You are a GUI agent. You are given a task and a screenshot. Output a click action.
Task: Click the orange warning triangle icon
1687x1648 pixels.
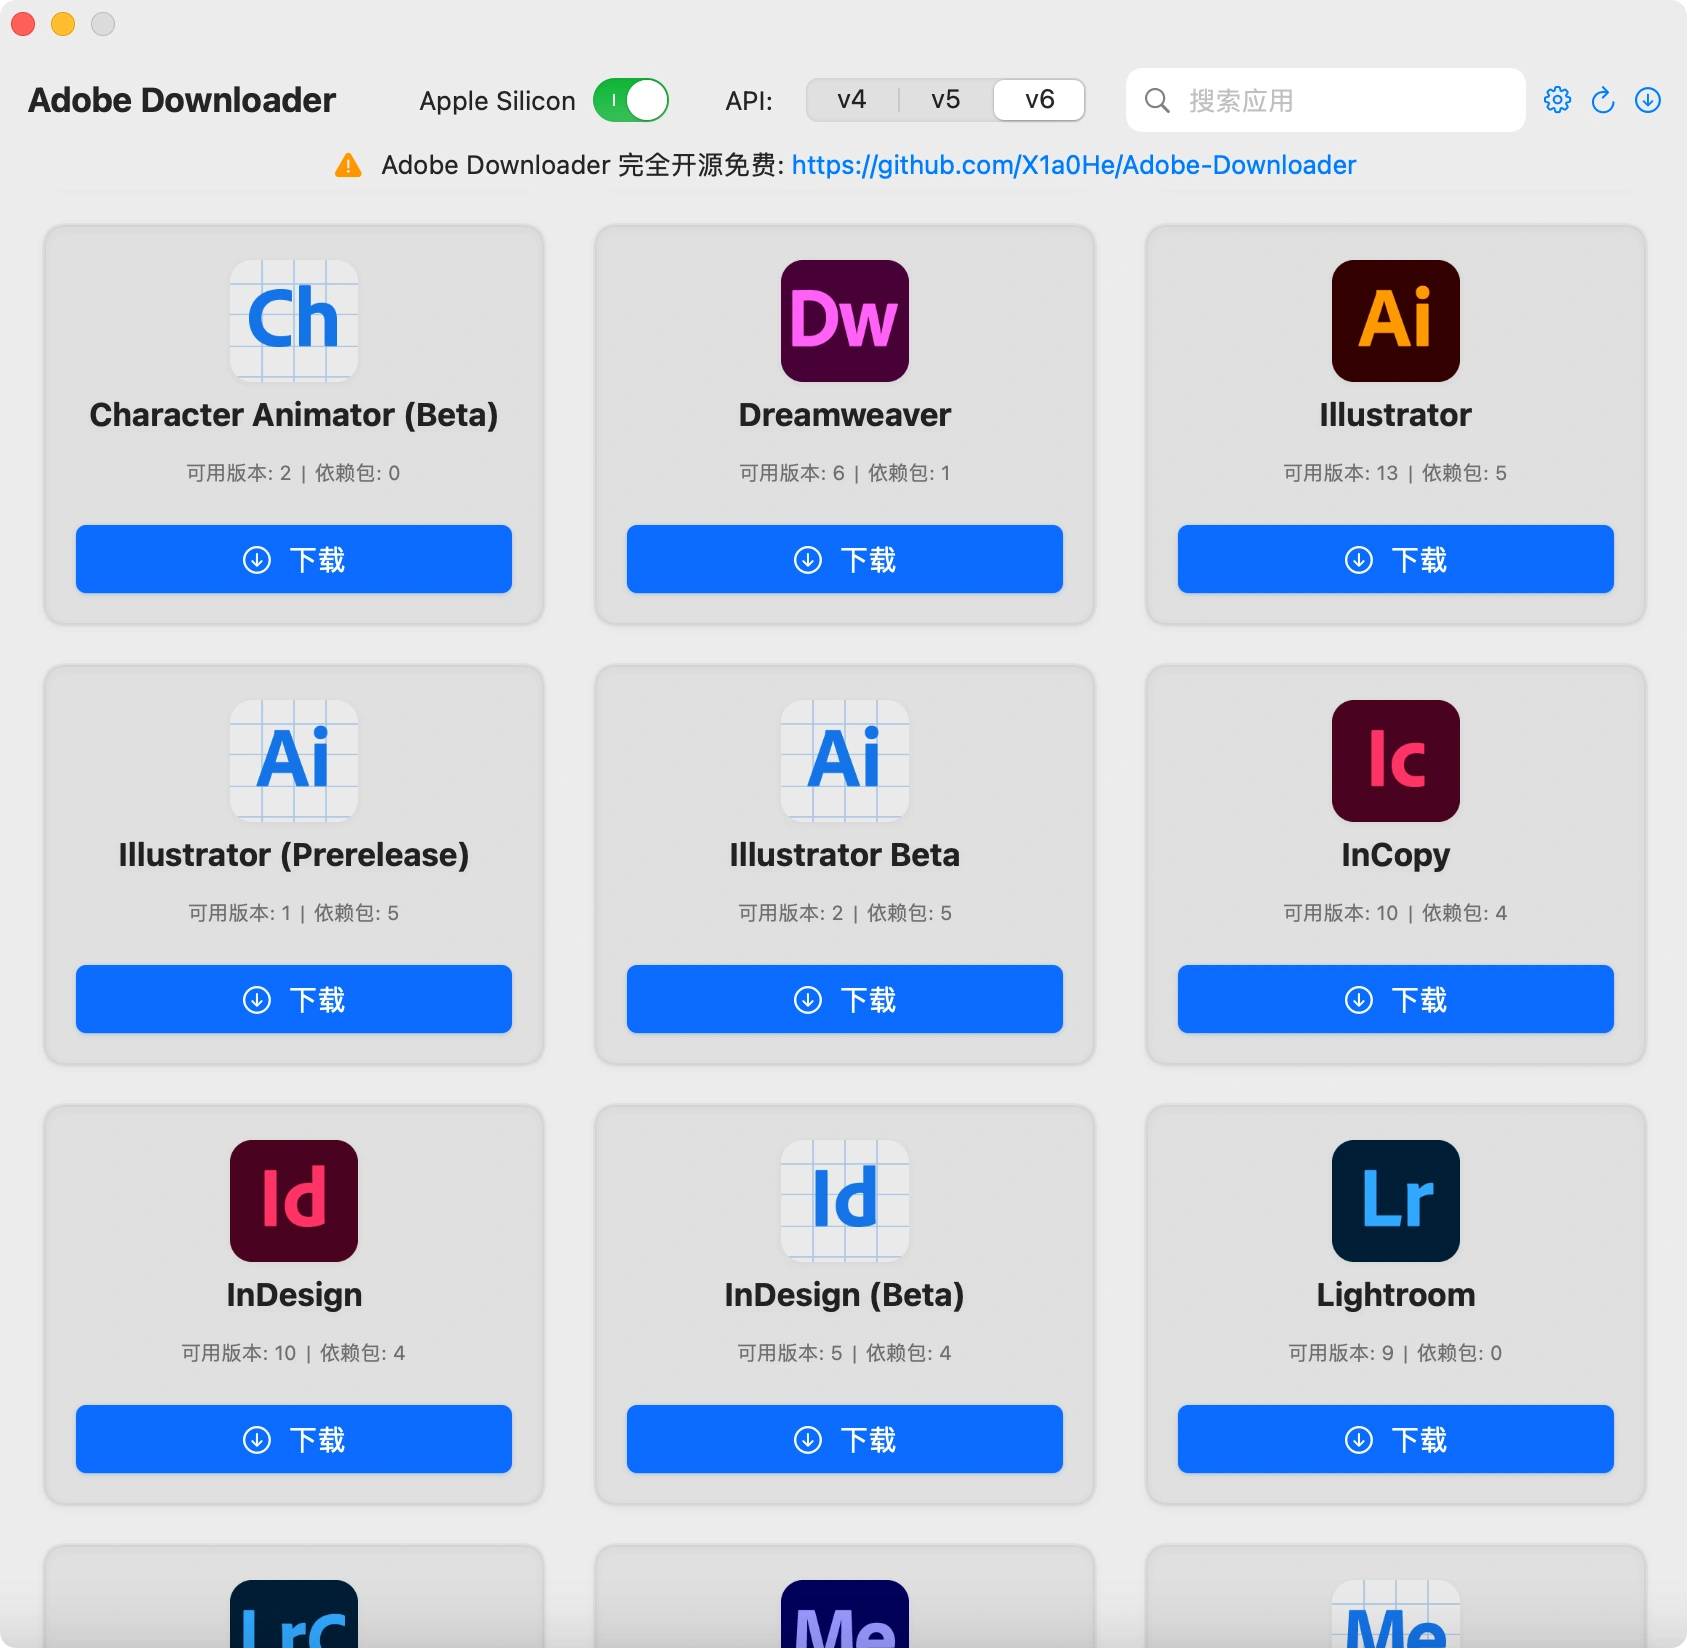[x=348, y=165]
